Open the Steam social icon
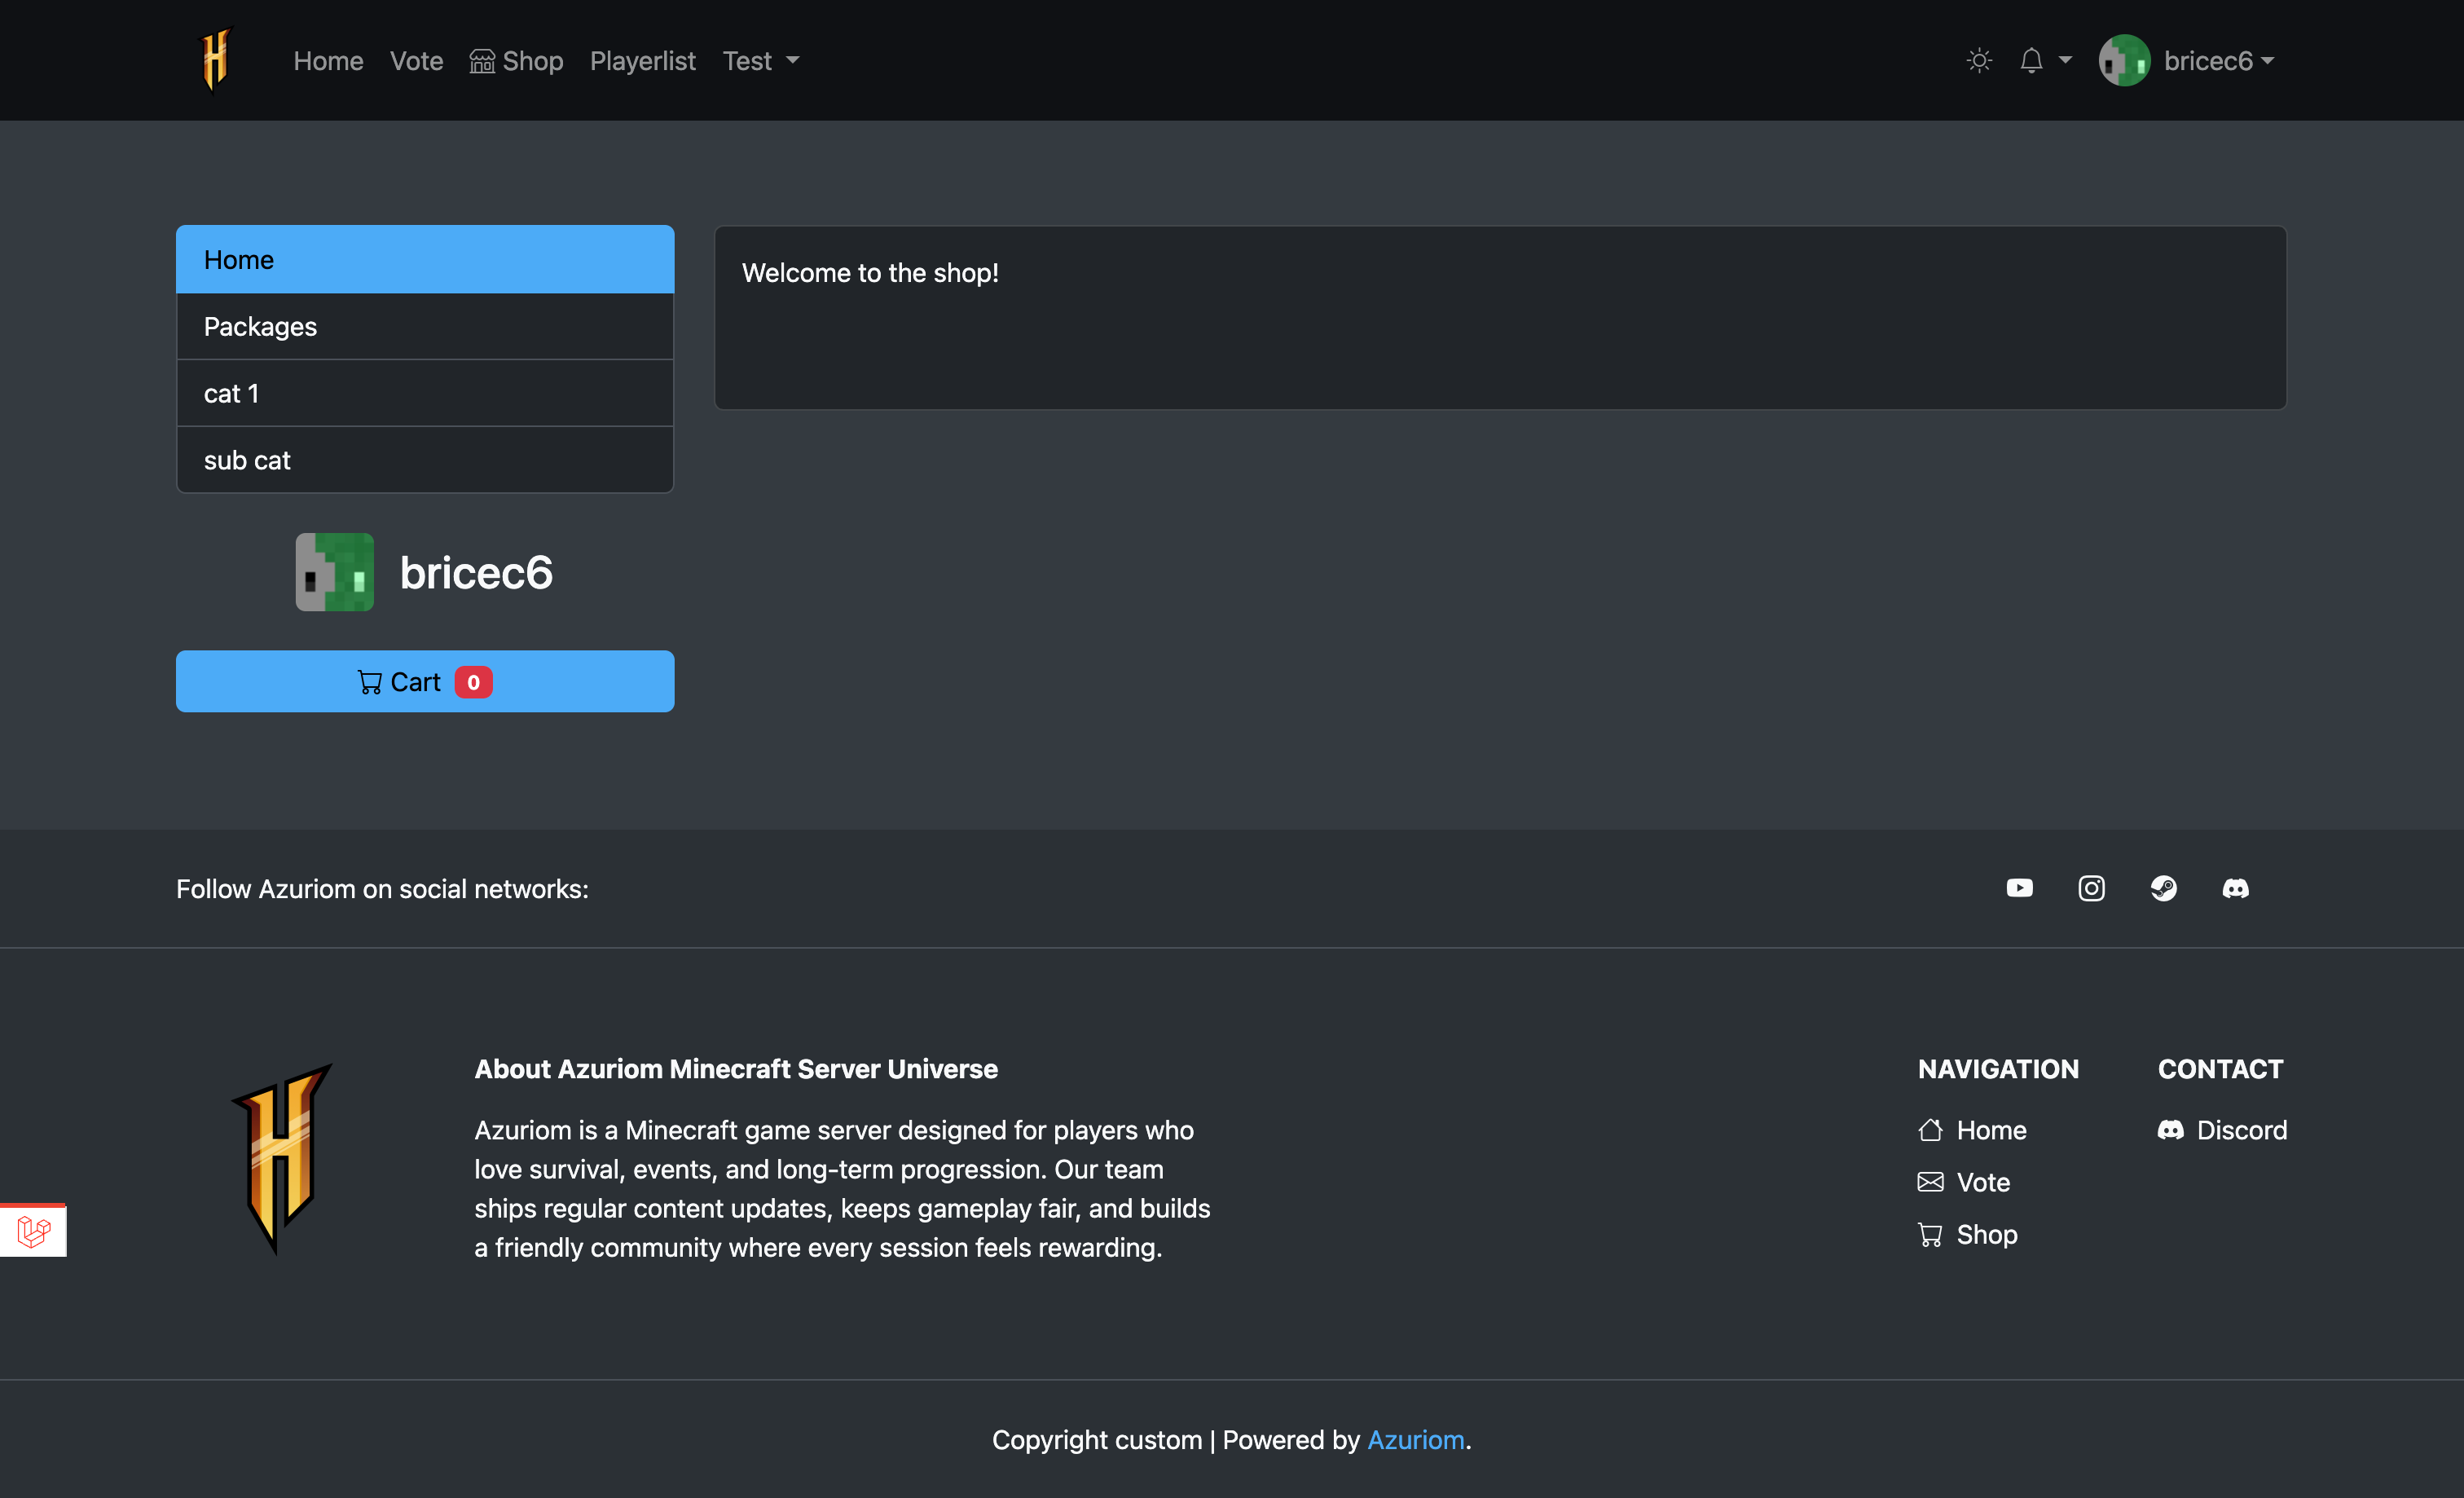The height and width of the screenshot is (1498, 2464). point(2163,888)
